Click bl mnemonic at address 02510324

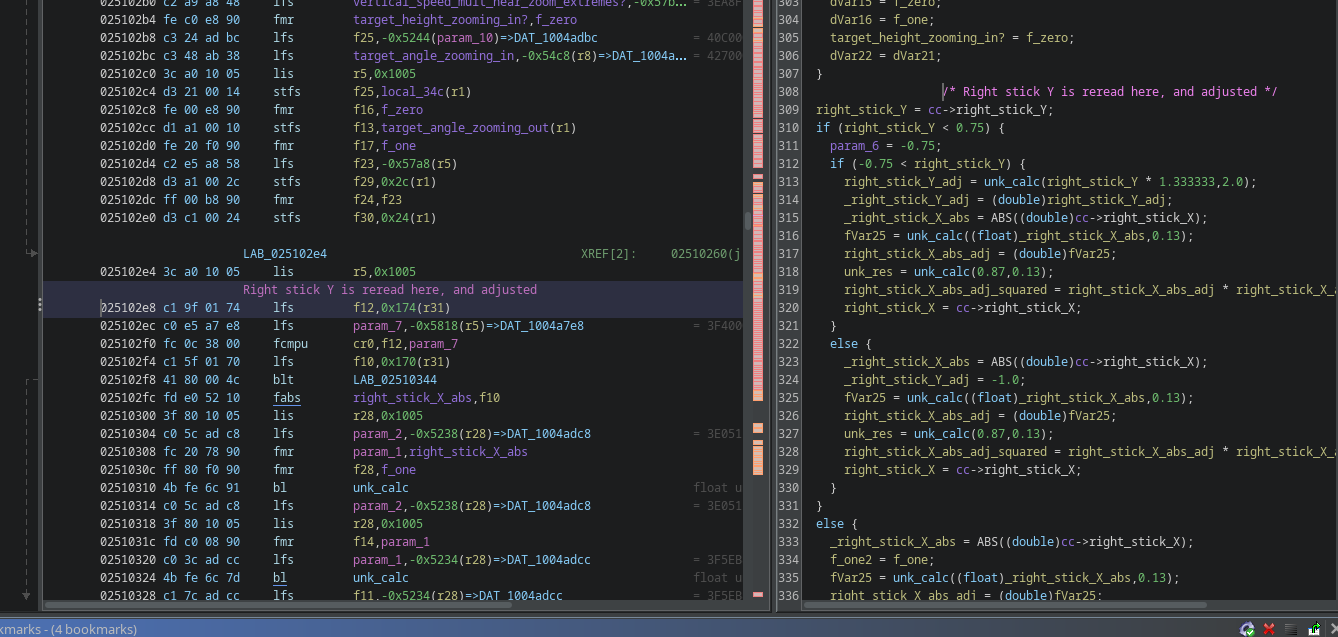[280, 578]
